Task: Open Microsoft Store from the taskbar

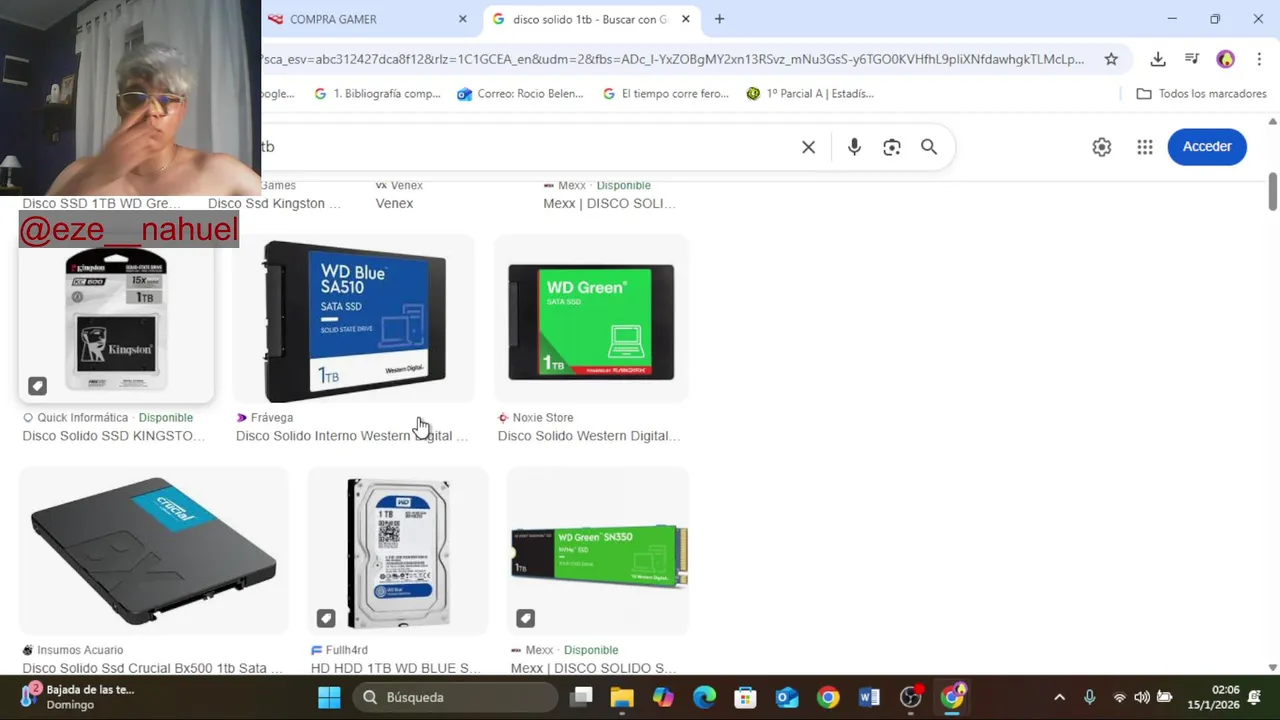Action: point(745,697)
